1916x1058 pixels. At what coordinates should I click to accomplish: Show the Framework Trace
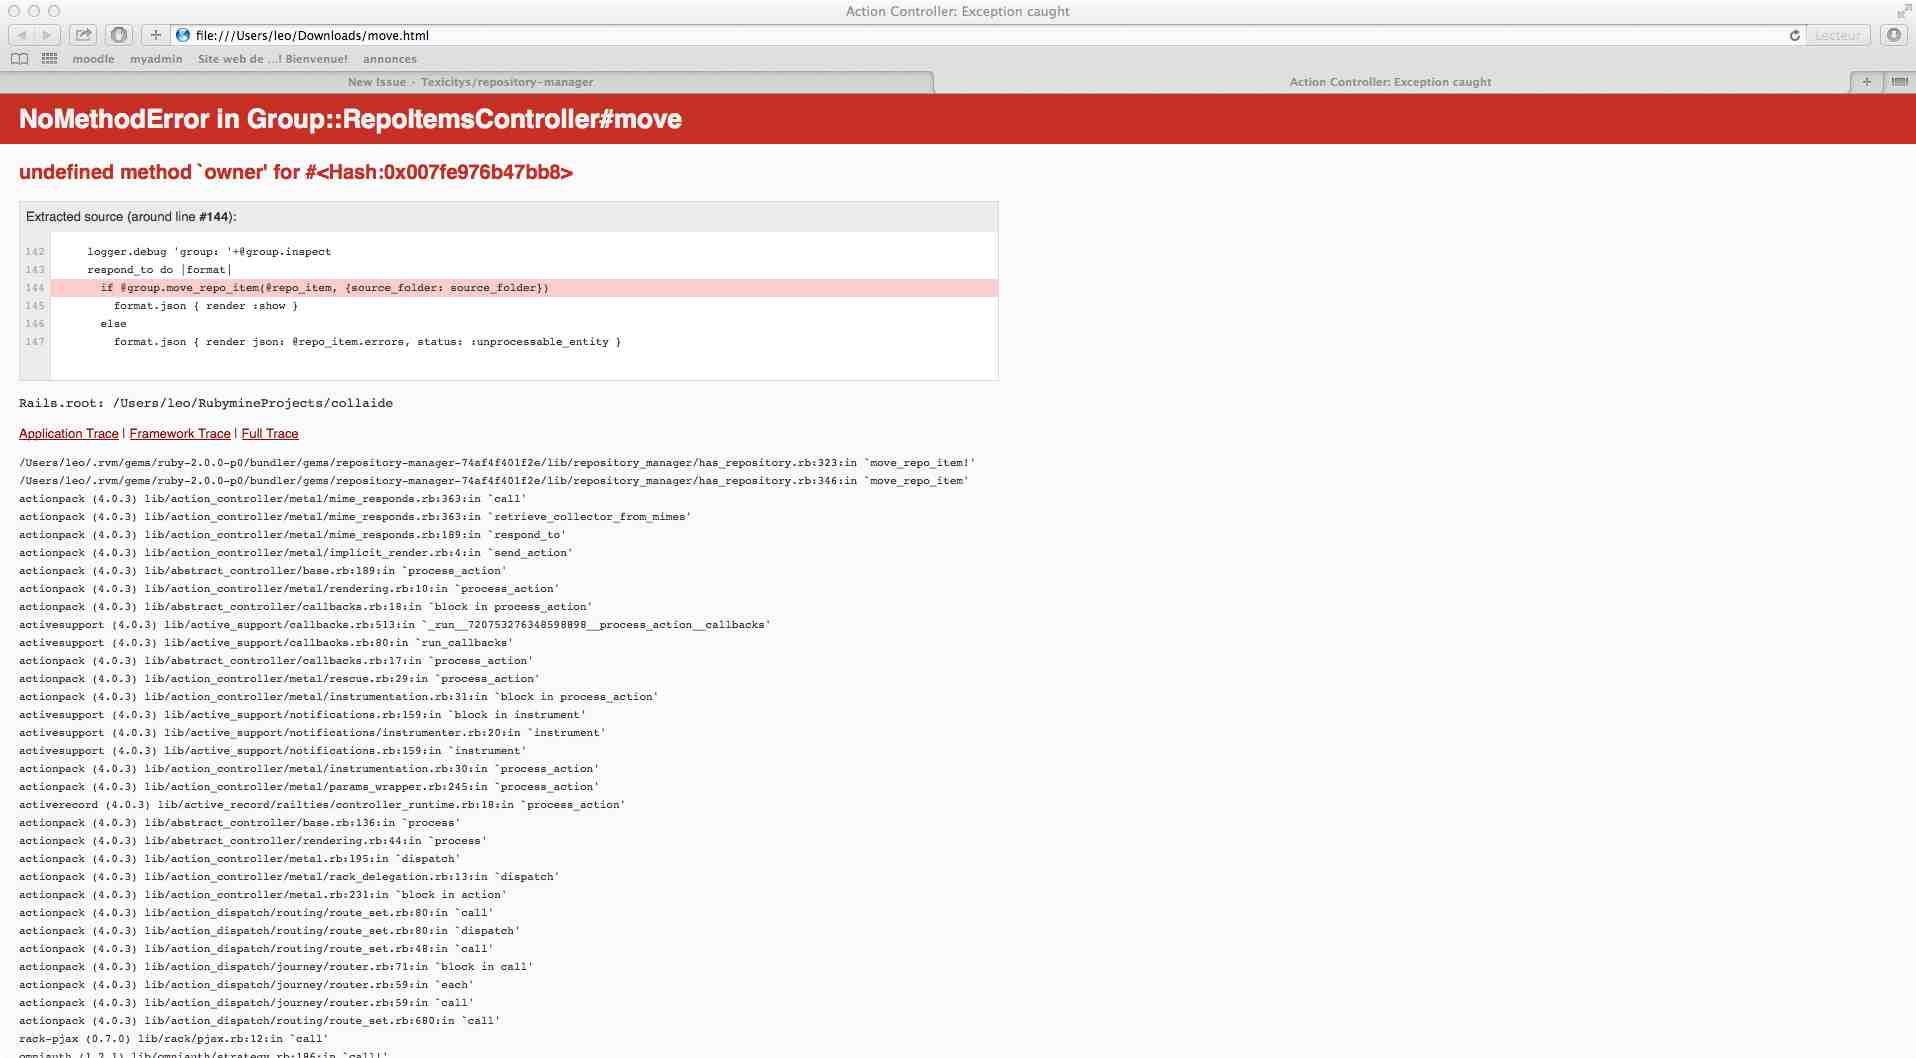pyautogui.click(x=180, y=434)
